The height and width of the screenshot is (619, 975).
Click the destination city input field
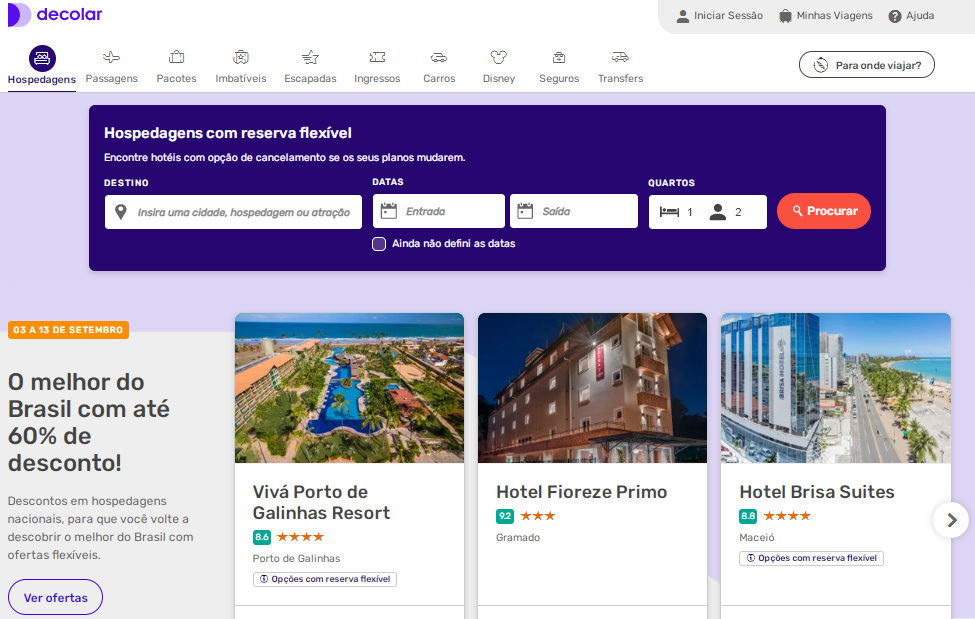pyautogui.click(x=233, y=212)
